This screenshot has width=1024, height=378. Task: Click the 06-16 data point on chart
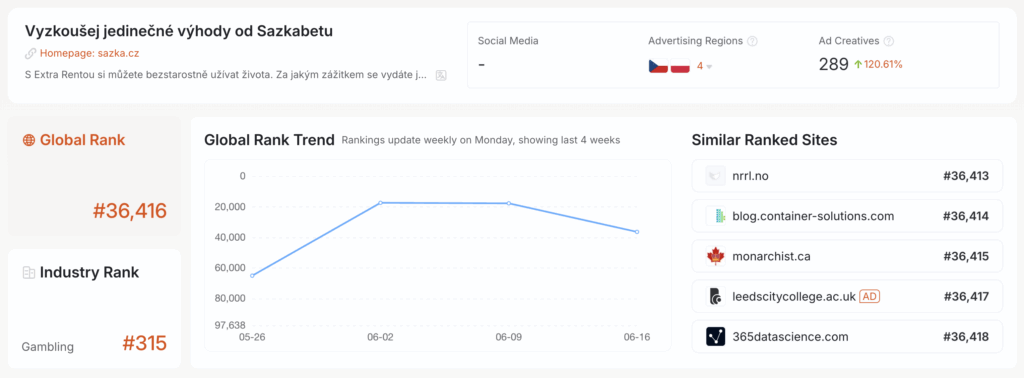point(637,232)
